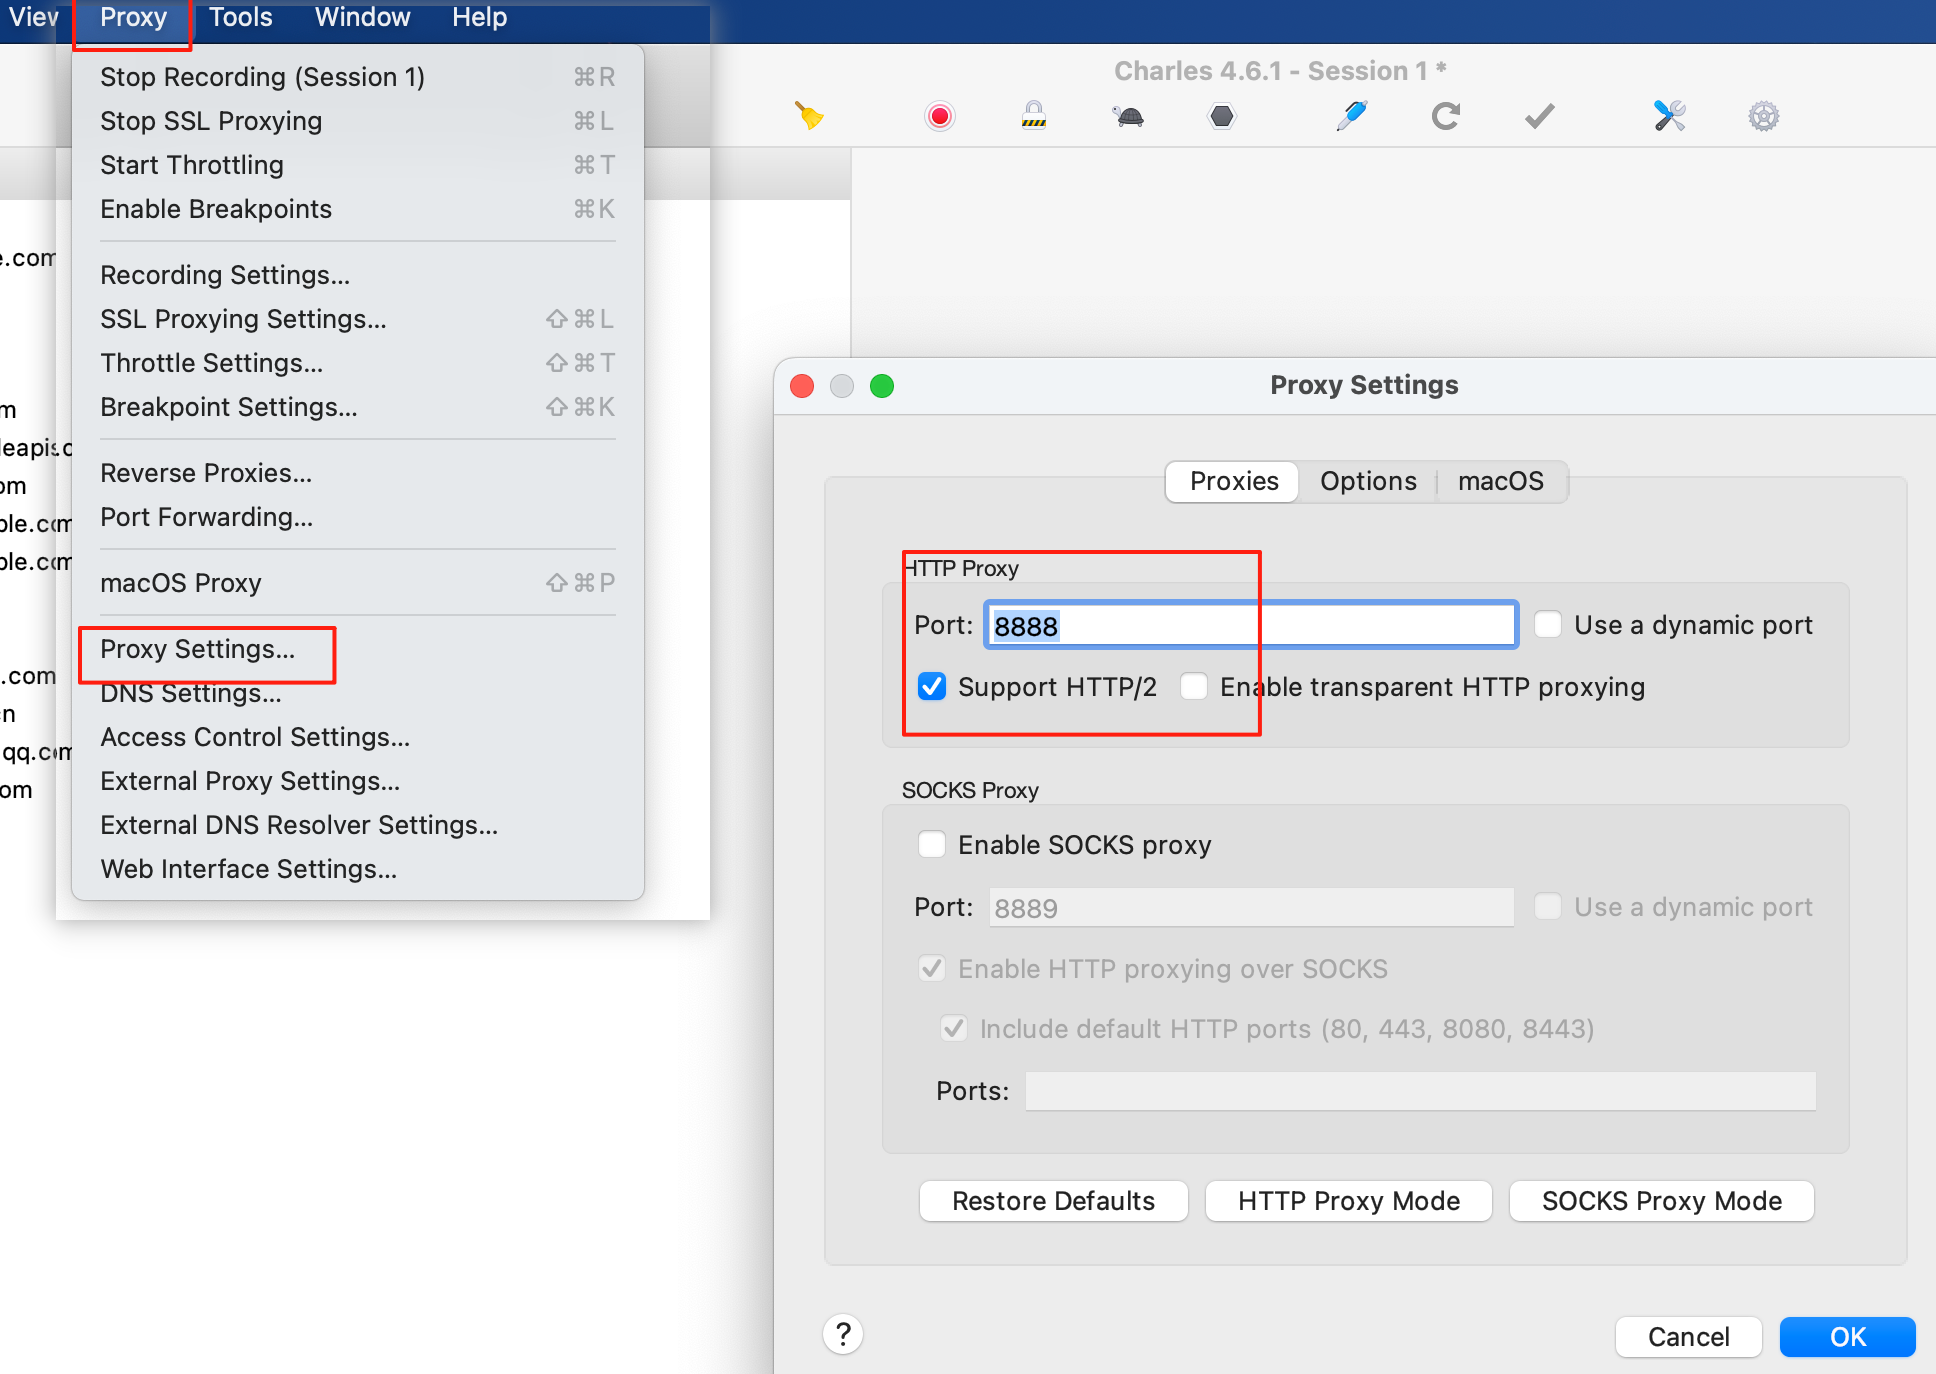
Task: Click the Restore Defaults button
Action: 1053,1201
